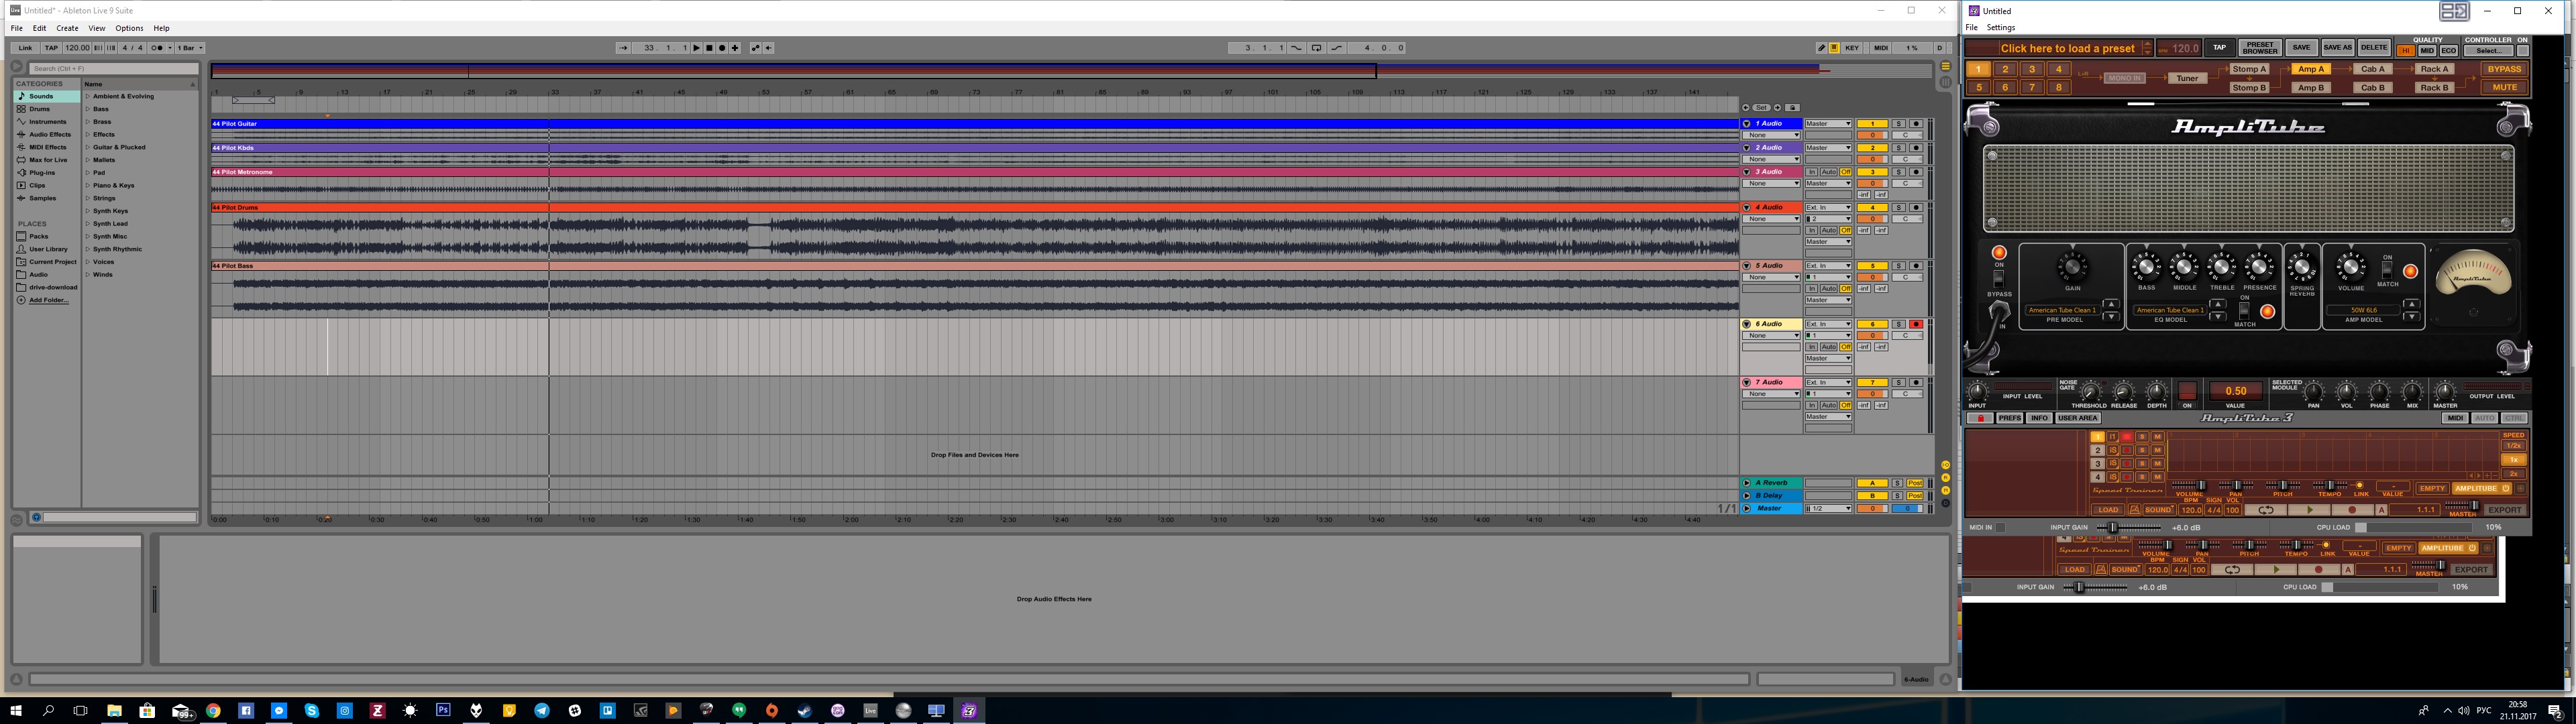Select MIDI Effects category icon
Viewport: 2576px width, 724px height.
pos(21,147)
